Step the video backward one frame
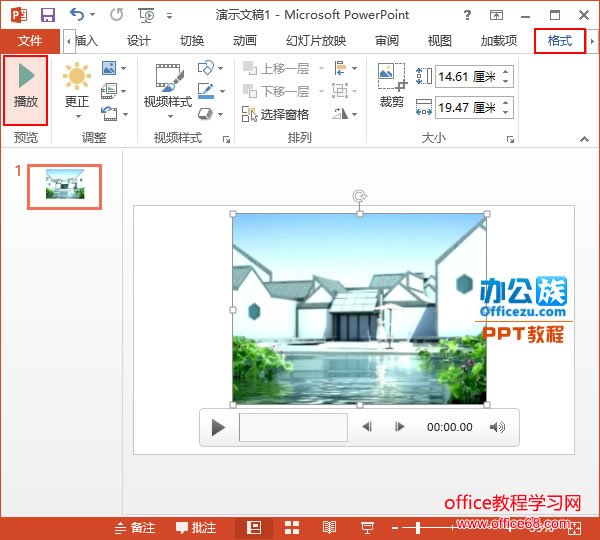Image resolution: width=600 pixels, height=540 pixels. (x=367, y=427)
